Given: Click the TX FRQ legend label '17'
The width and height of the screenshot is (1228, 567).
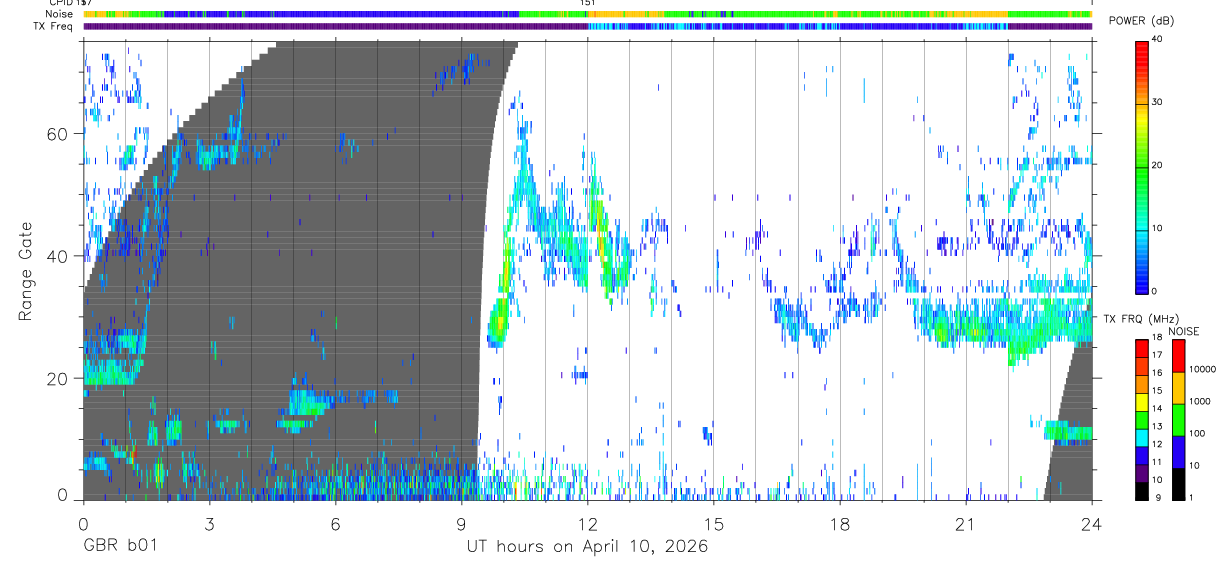Looking at the screenshot, I should pos(1157,355).
